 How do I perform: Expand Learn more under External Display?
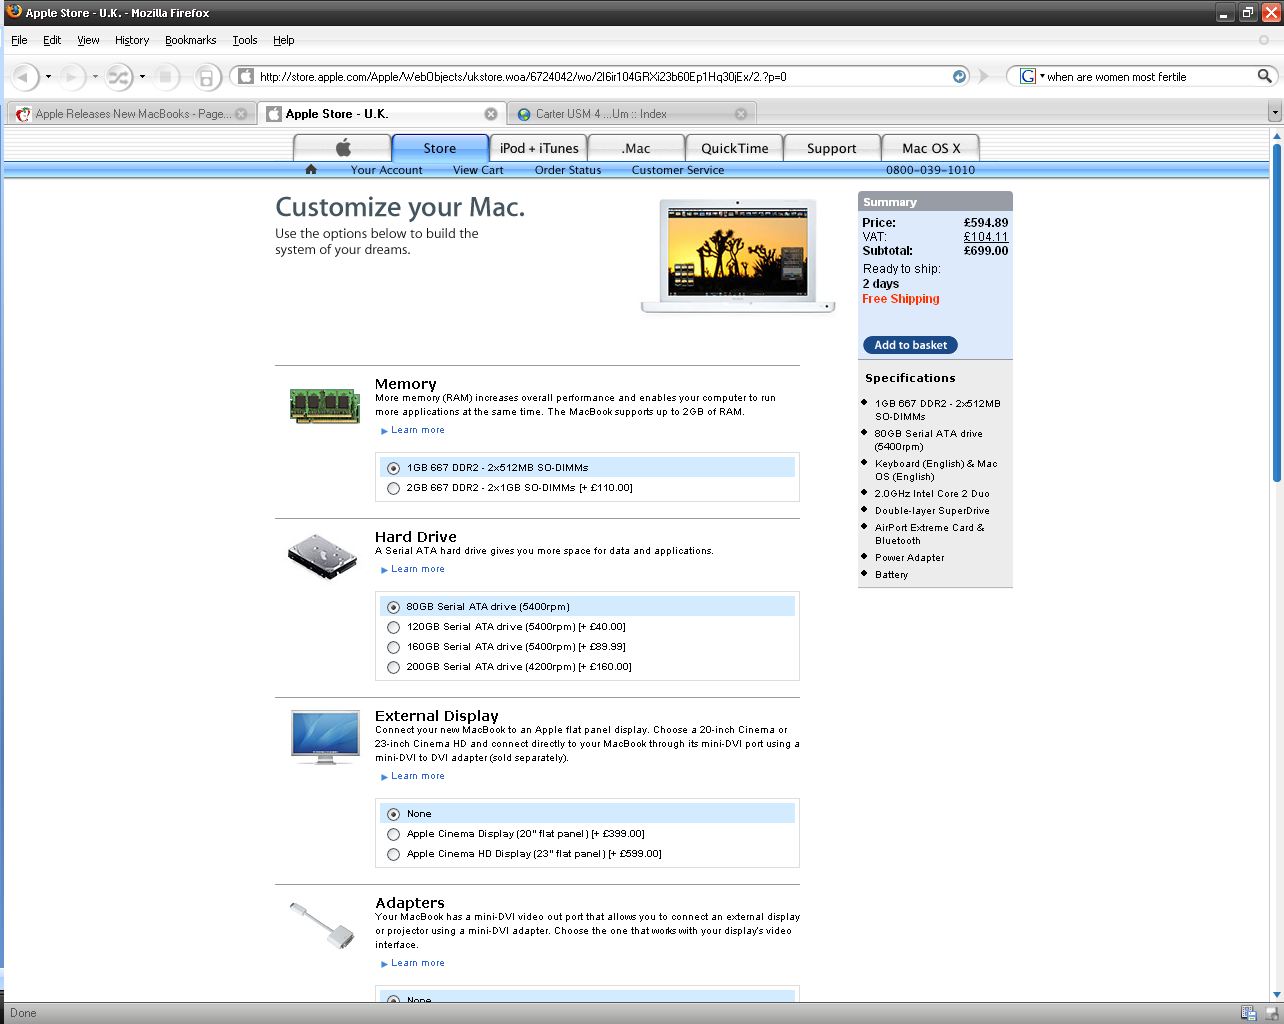tap(418, 776)
